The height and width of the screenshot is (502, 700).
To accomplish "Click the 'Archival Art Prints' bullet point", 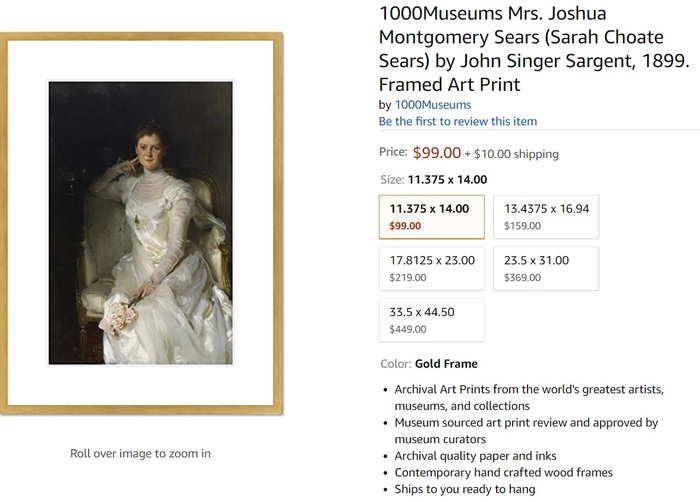I will [529, 389].
